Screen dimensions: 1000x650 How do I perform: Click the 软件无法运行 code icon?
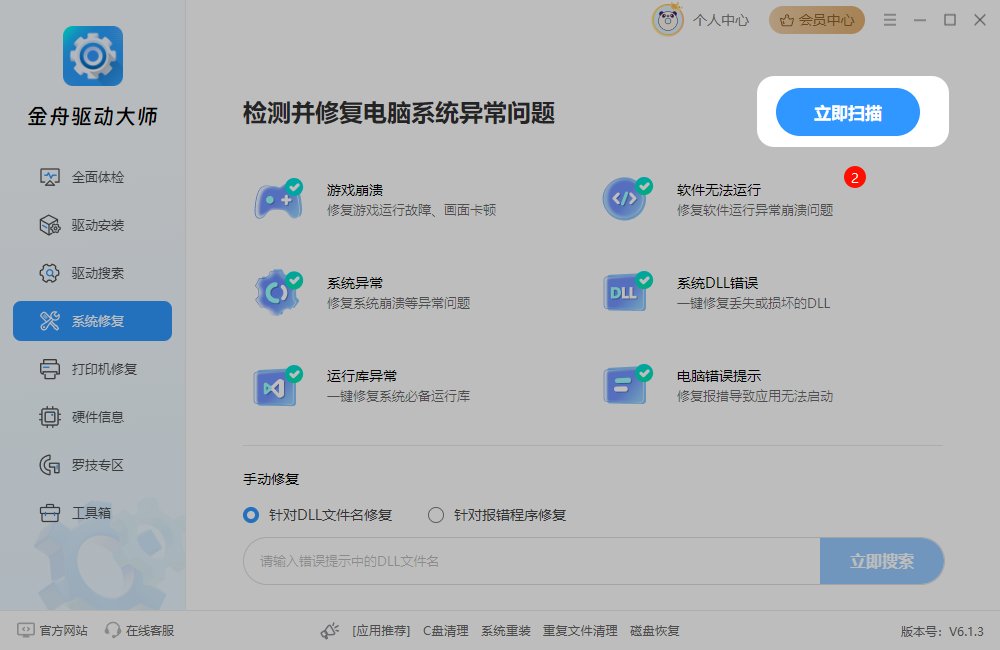pyautogui.click(x=627, y=199)
